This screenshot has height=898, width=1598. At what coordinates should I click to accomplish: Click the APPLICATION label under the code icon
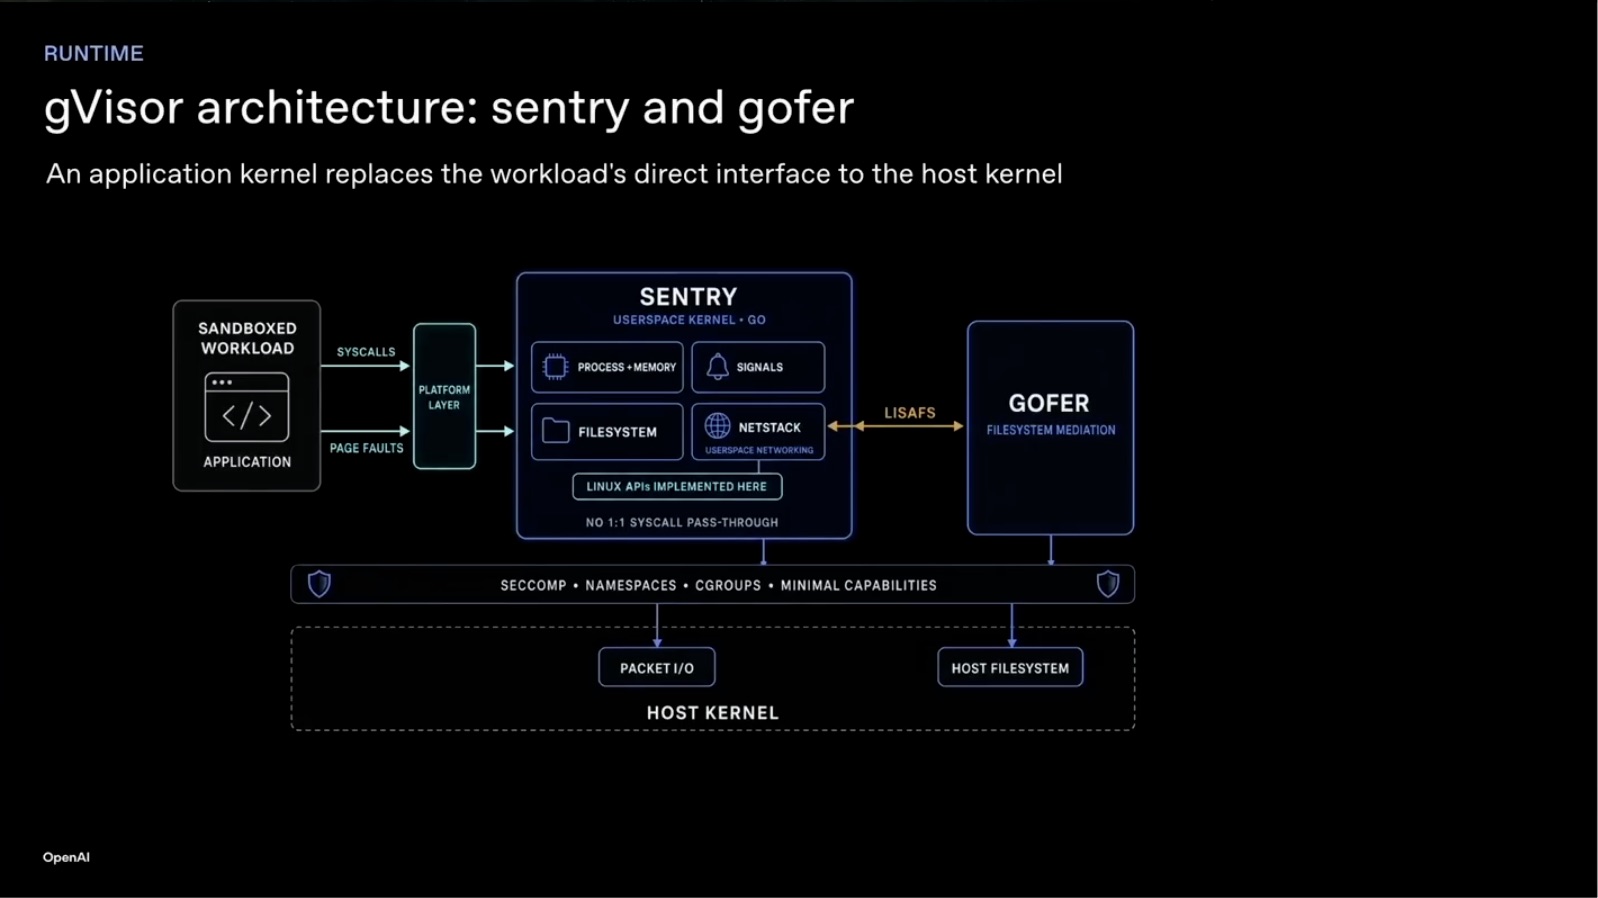coord(247,462)
